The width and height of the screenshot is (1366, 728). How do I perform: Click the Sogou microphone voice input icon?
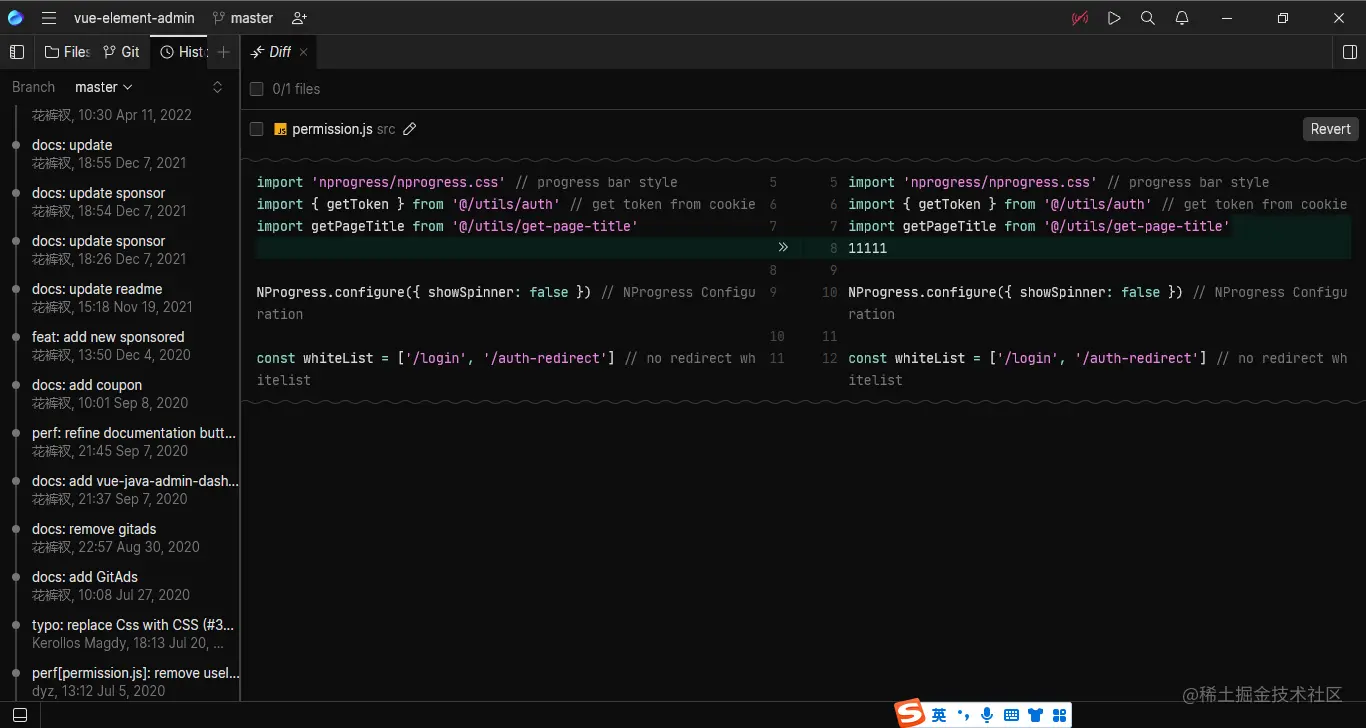986,714
